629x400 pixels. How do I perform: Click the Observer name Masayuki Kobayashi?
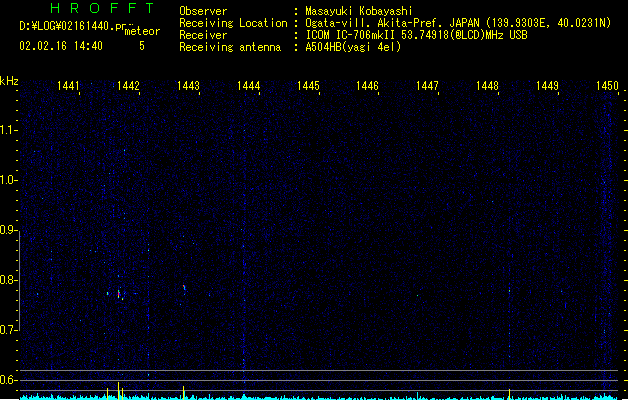click(359, 11)
